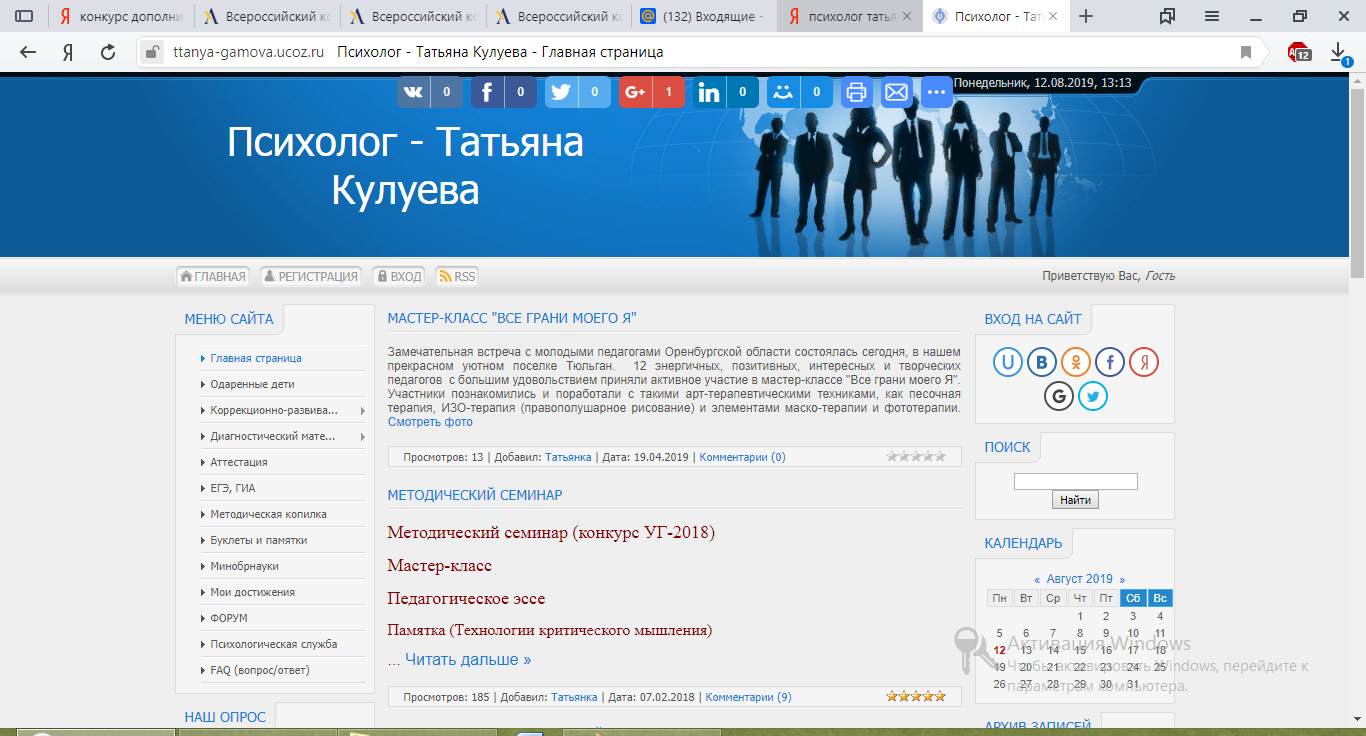Open Комментарии (0) link

point(742,457)
